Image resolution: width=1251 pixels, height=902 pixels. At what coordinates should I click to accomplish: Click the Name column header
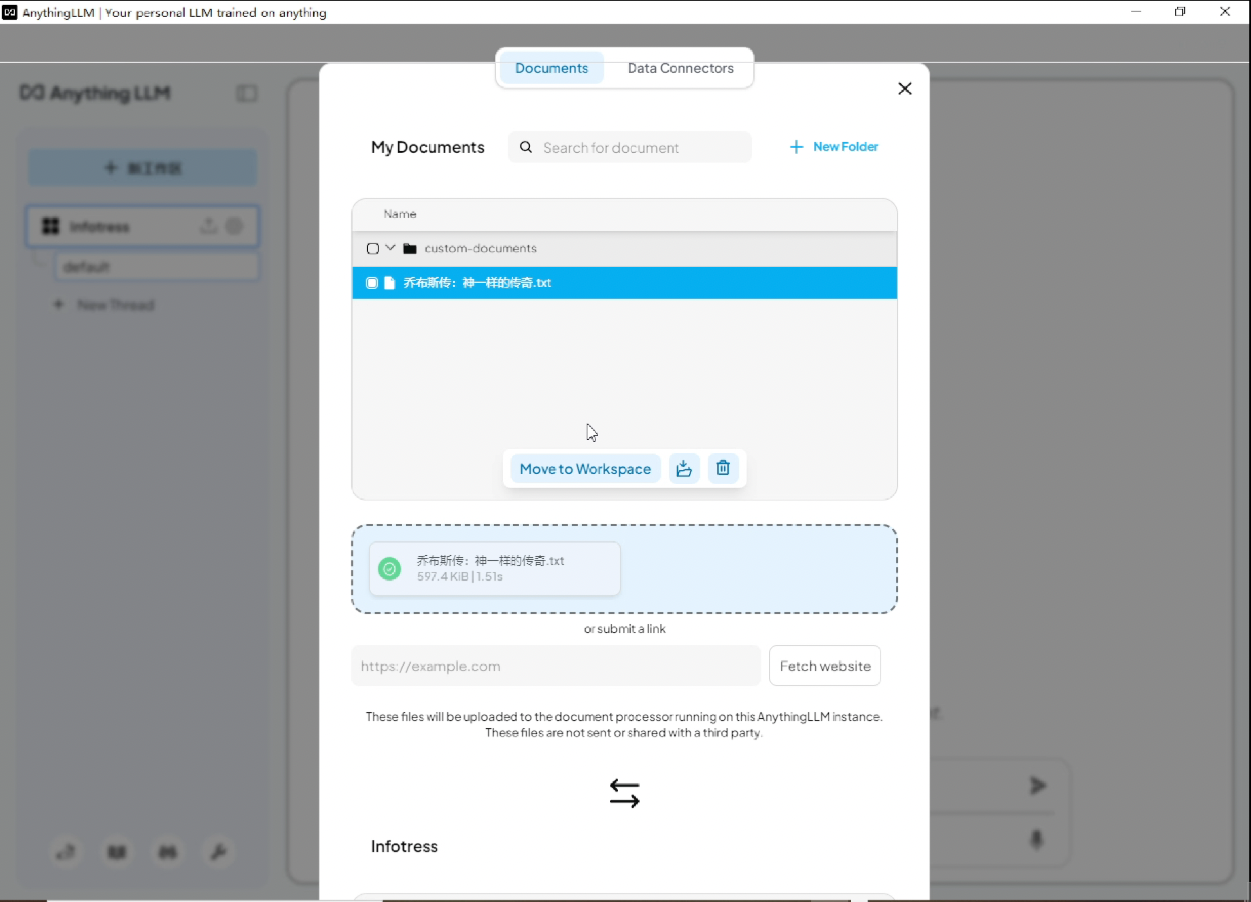(x=400, y=214)
